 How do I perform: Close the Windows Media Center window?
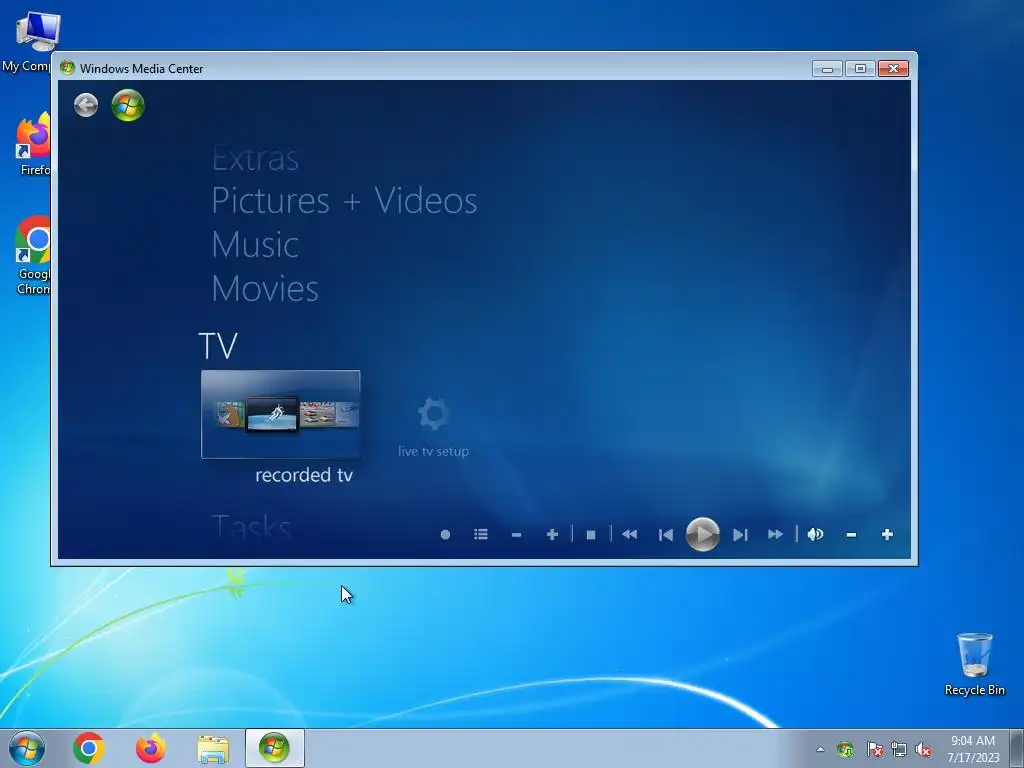(x=893, y=69)
